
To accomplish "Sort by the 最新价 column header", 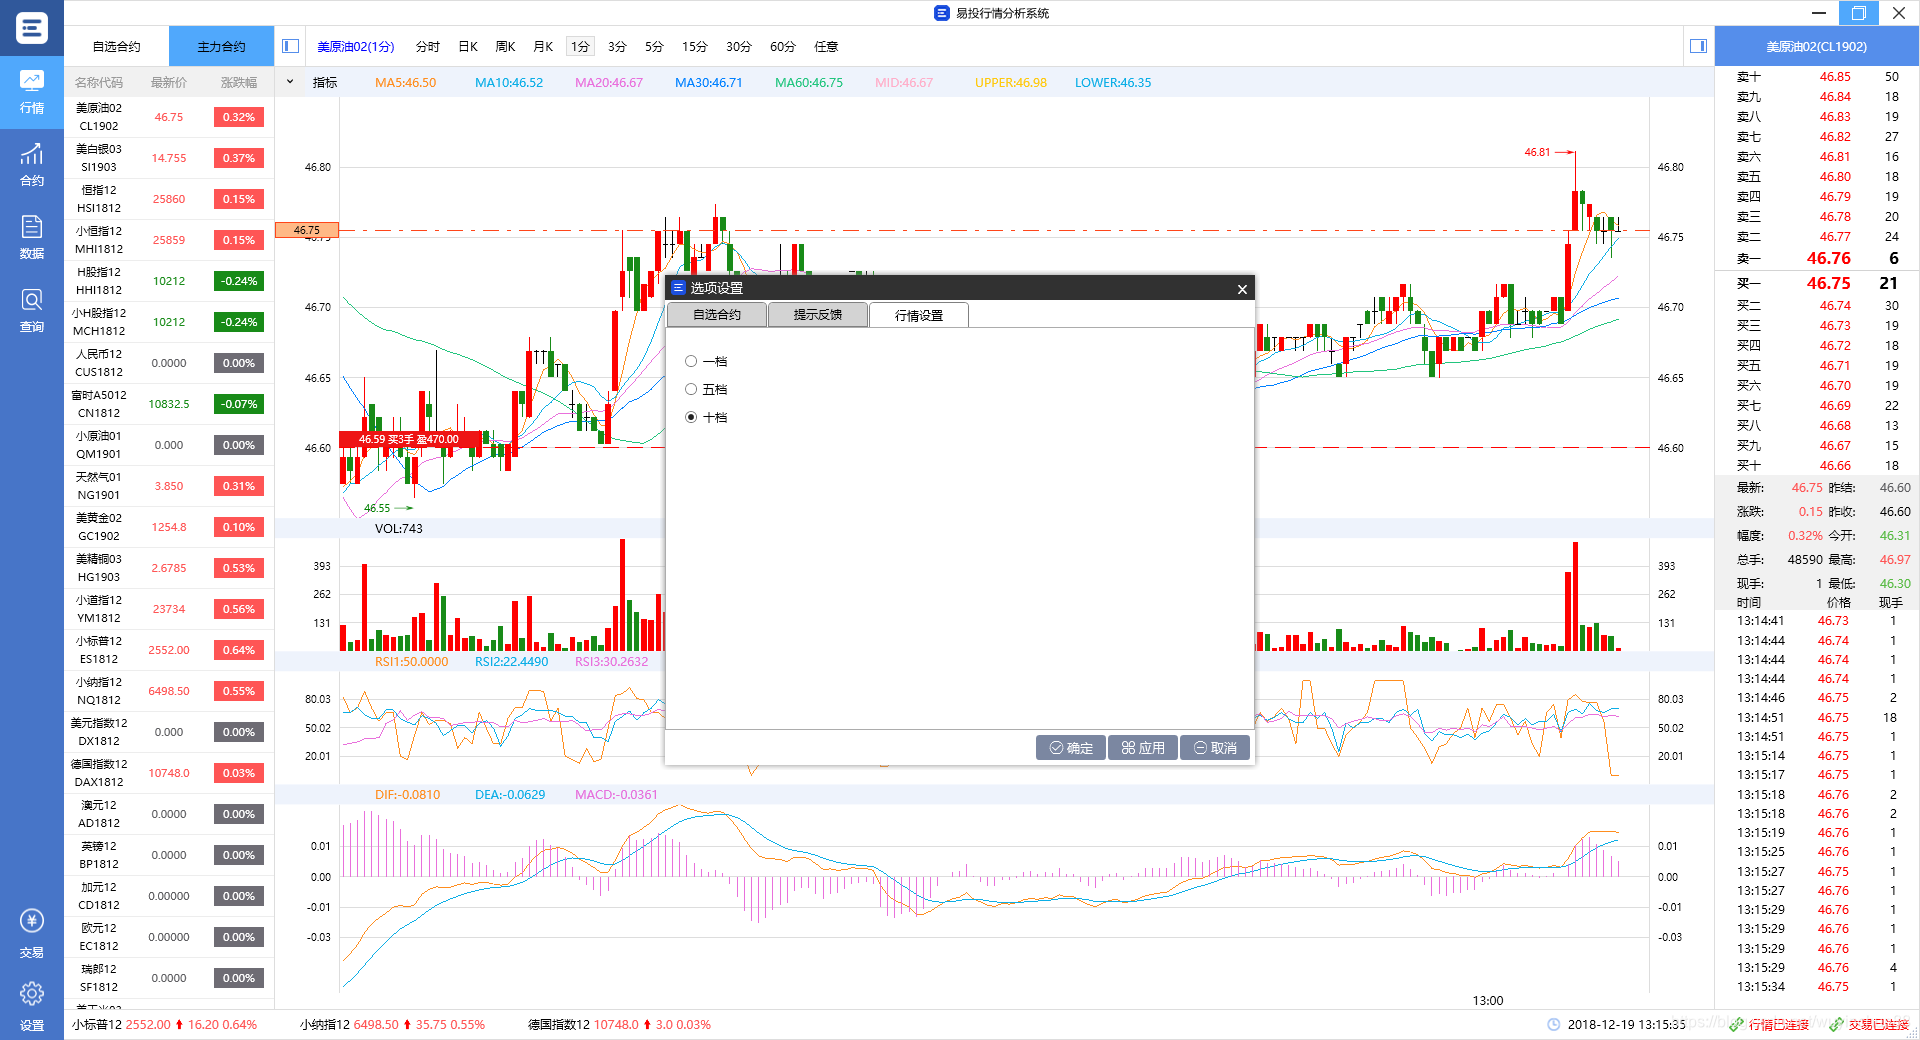I will [x=169, y=82].
